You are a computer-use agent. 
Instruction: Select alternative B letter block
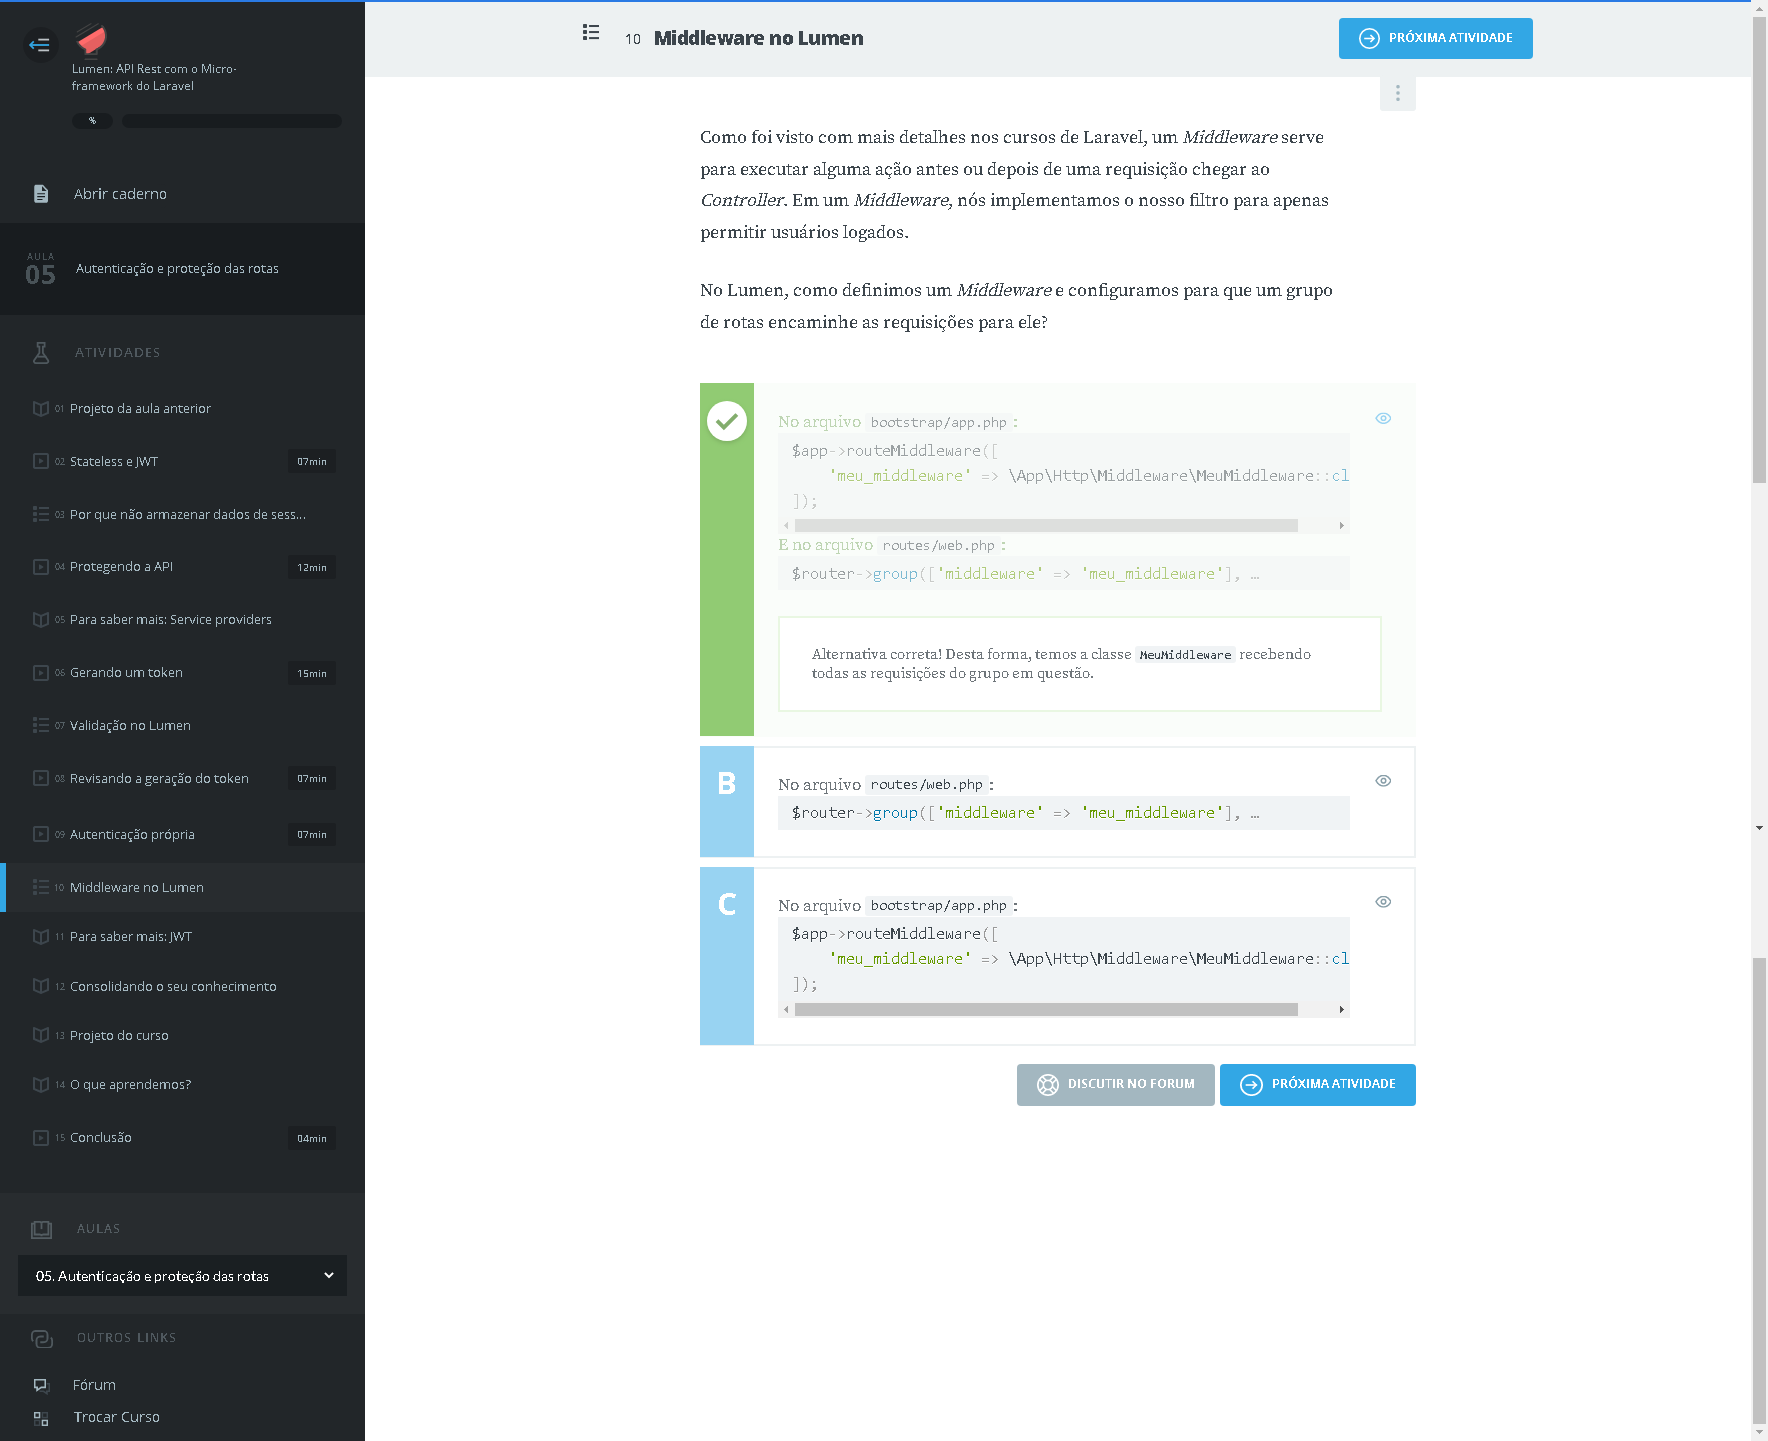tap(727, 802)
